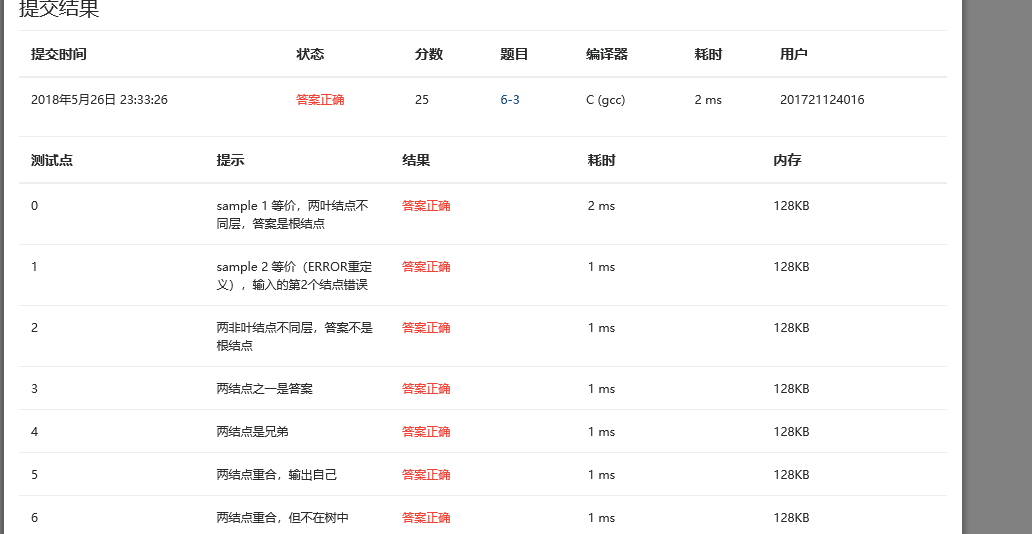This screenshot has width=1032, height=534.
Task: Click the 编译器 column header
Action: (607, 55)
